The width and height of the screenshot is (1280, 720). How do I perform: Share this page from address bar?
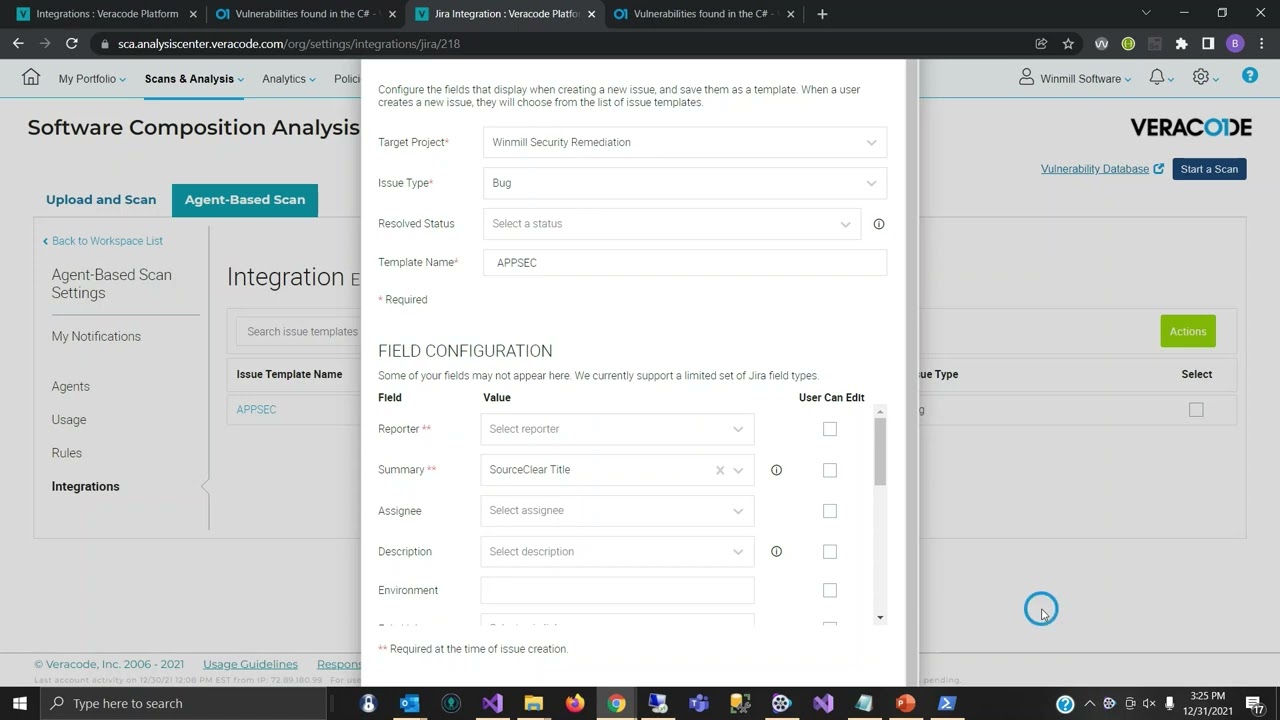[x=1041, y=44]
